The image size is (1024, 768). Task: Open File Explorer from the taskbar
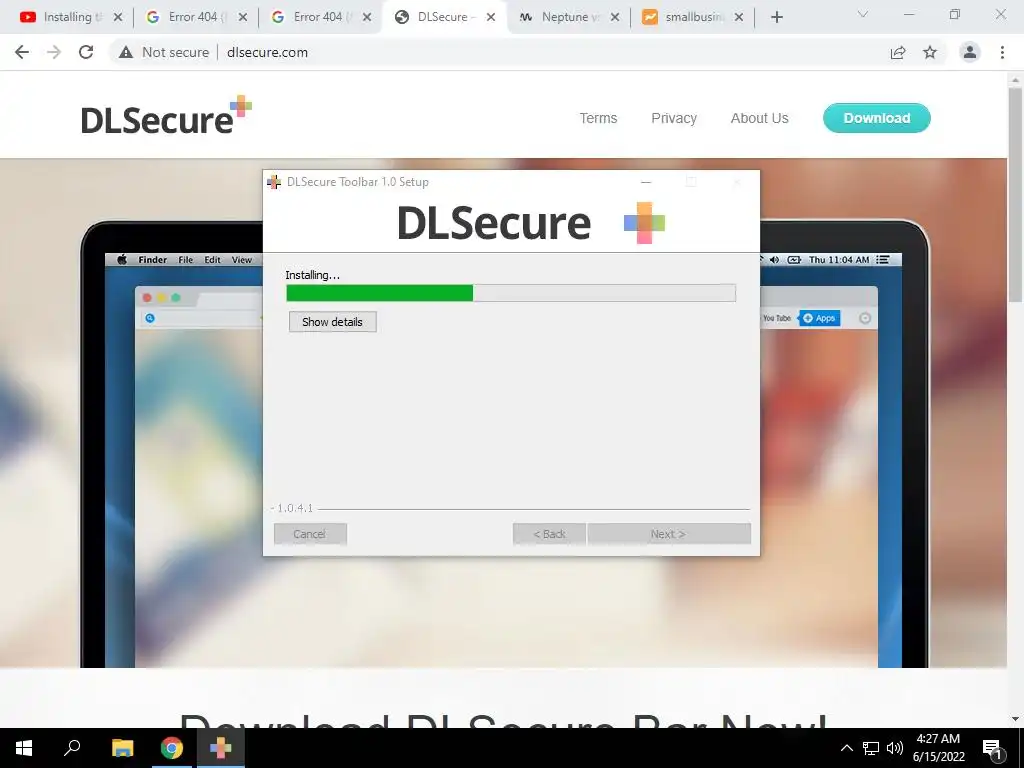(x=123, y=748)
